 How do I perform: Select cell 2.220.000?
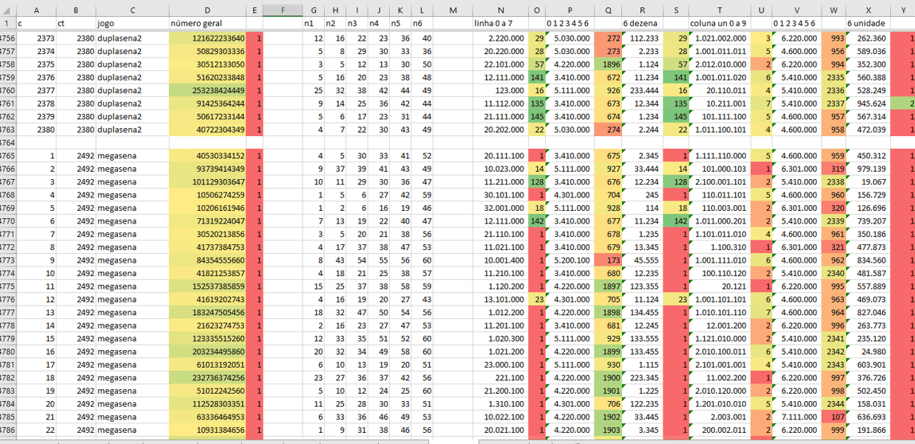pos(500,38)
